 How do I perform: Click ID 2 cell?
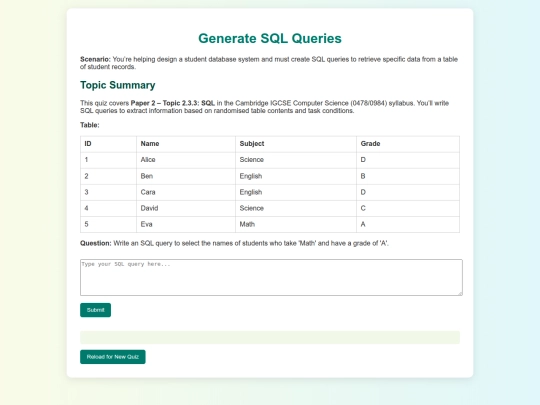[x=108, y=176]
